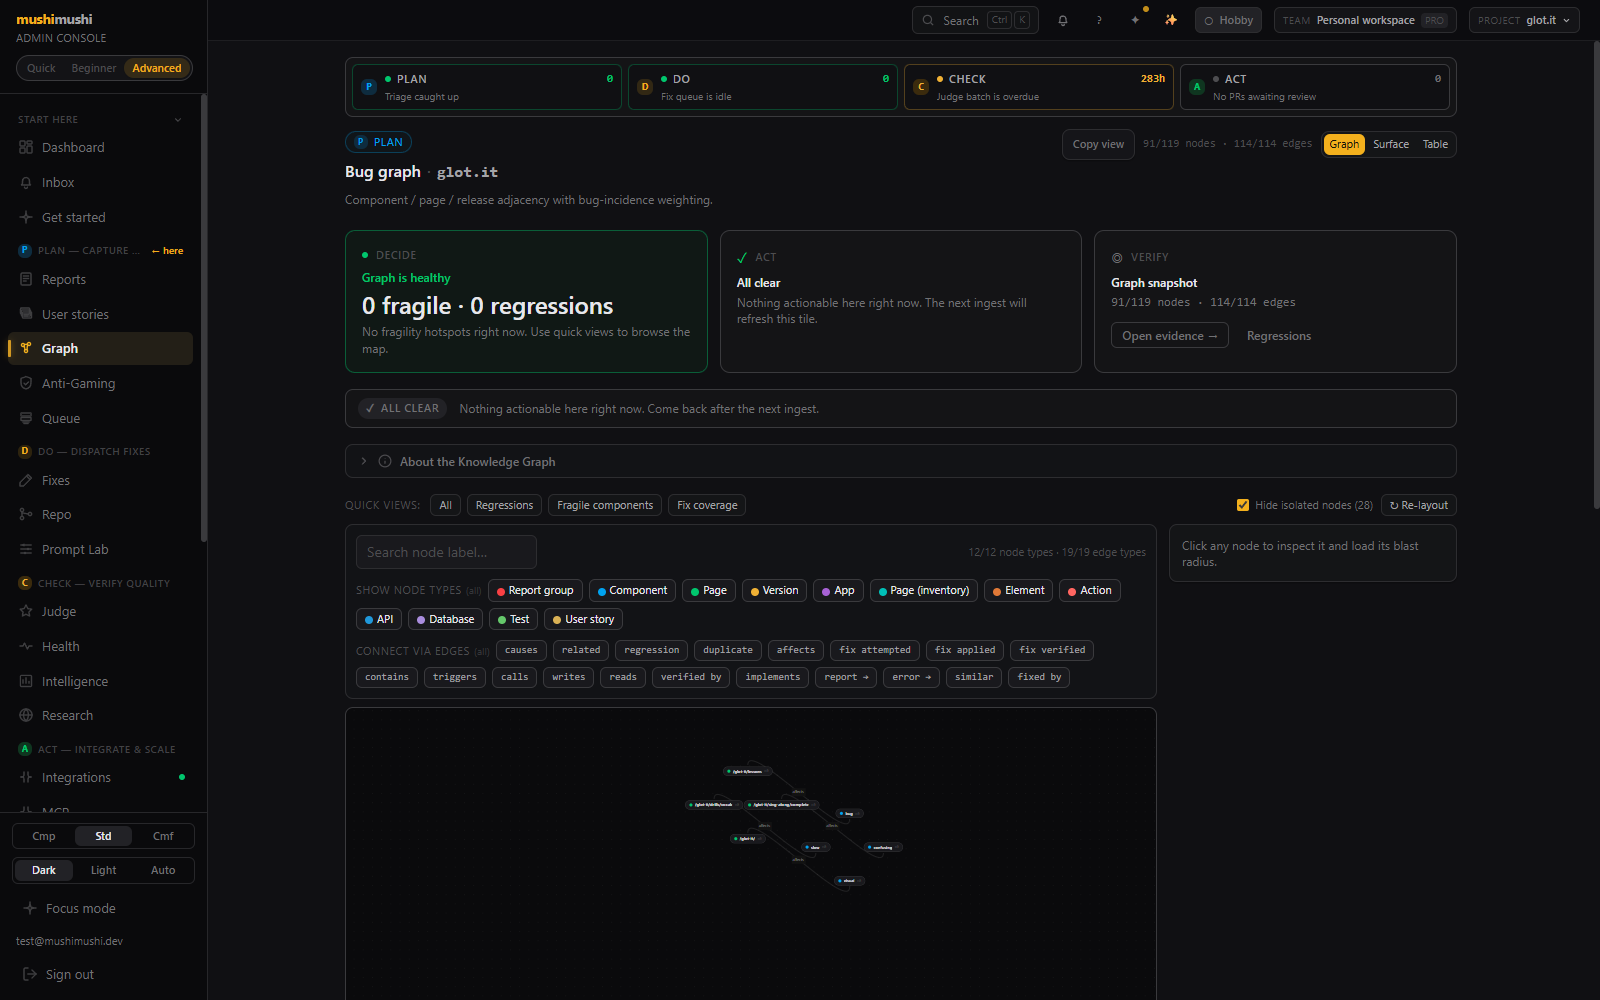Screen dimensions: 1600x1000
Task: Click the info icon beside About the Knowledge Graph
Action: click(385, 461)
